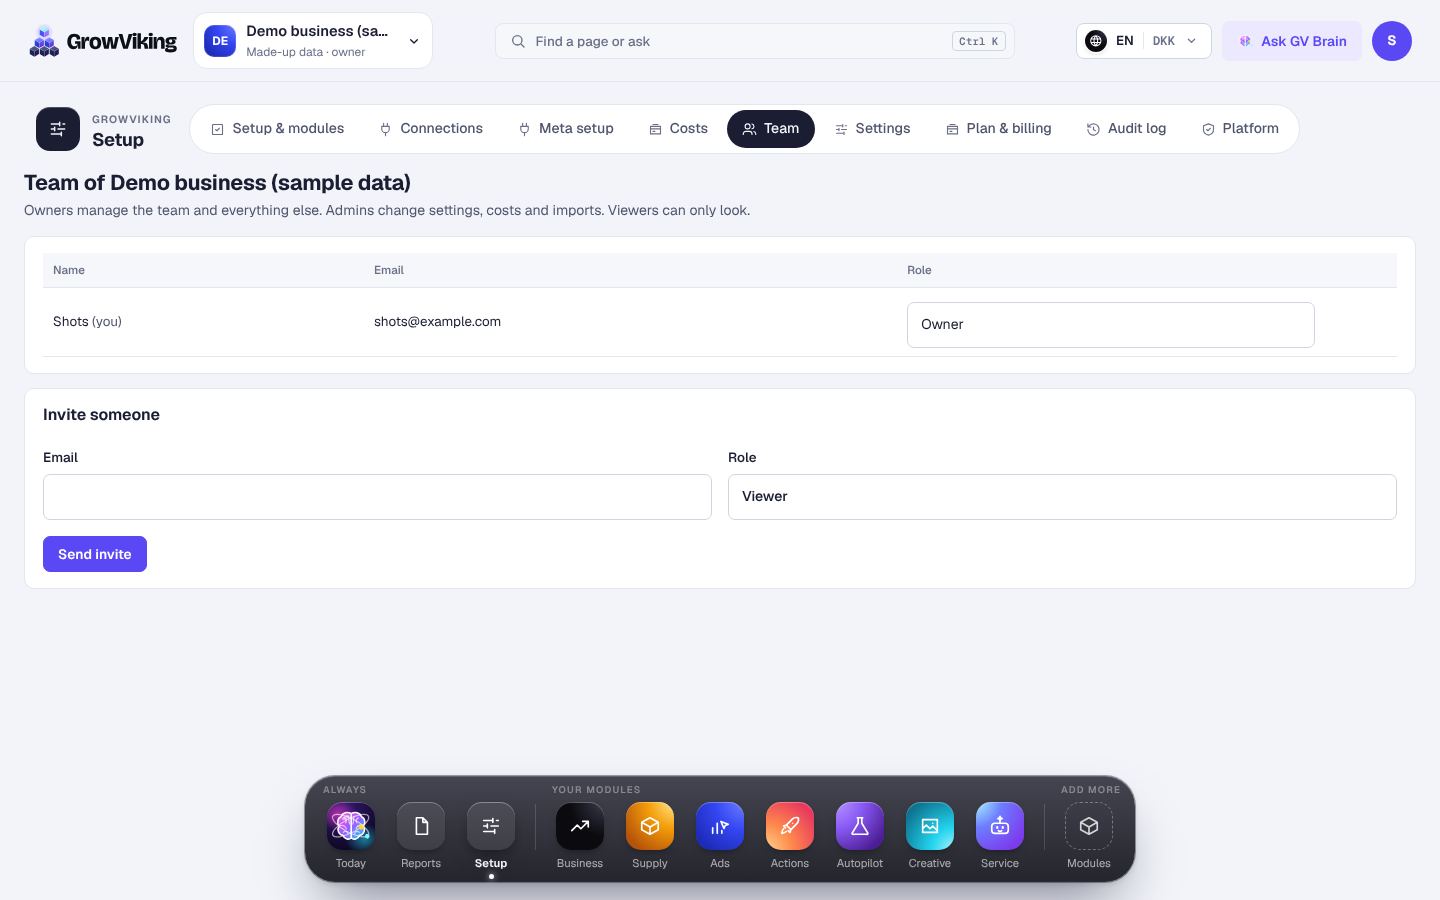This screenshot has width=1440, height=900.
Task: Open the Platform tab
Action: click(x=1240, y=129)
